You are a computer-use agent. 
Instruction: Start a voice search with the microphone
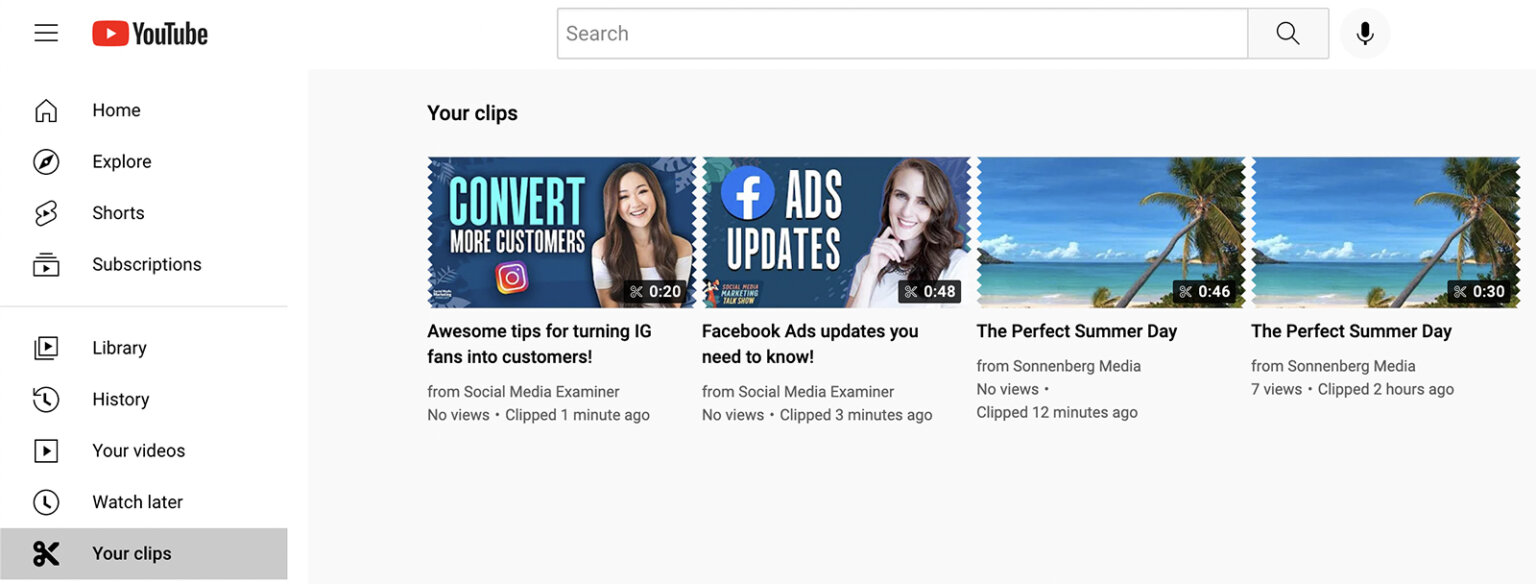point(1364,32)
